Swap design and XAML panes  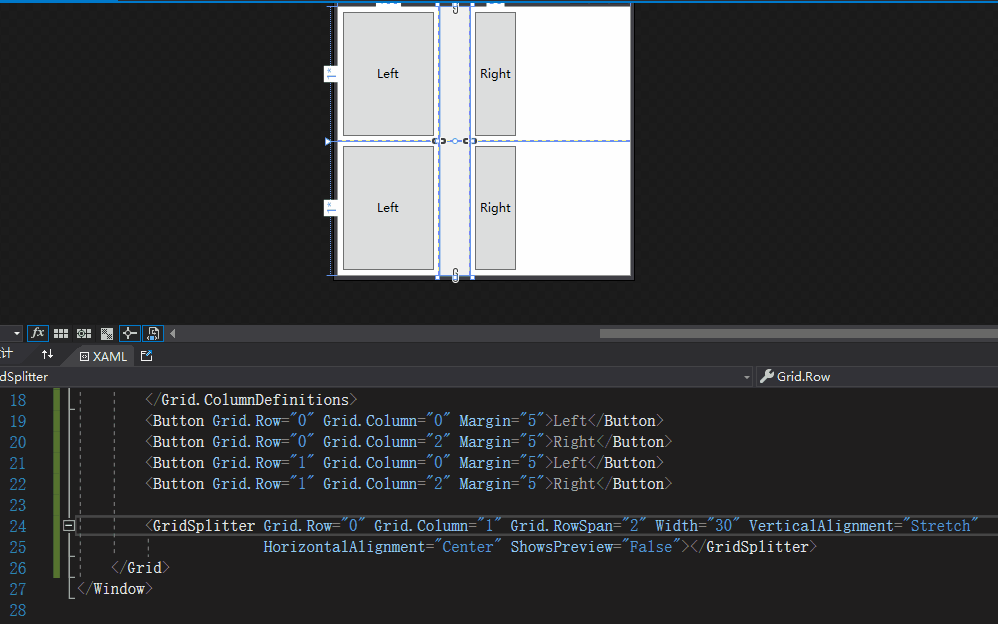pyautogui.click(x=47, y=354)
